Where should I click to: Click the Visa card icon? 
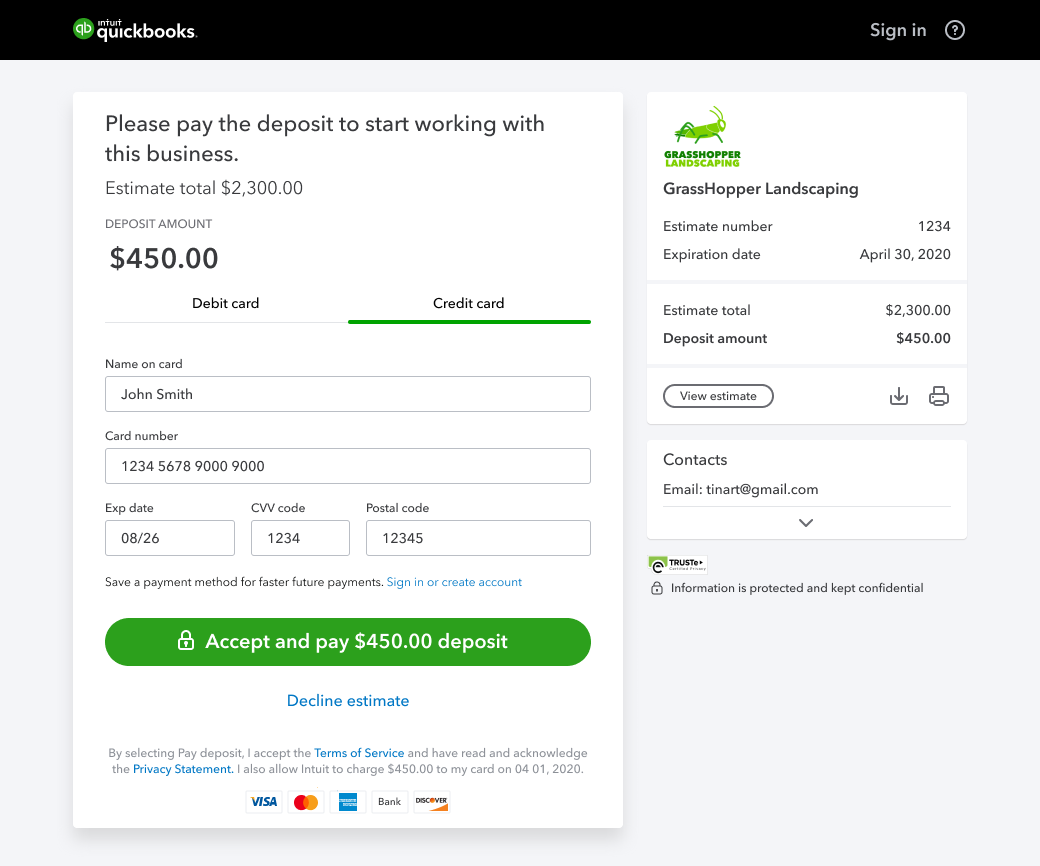264,801
